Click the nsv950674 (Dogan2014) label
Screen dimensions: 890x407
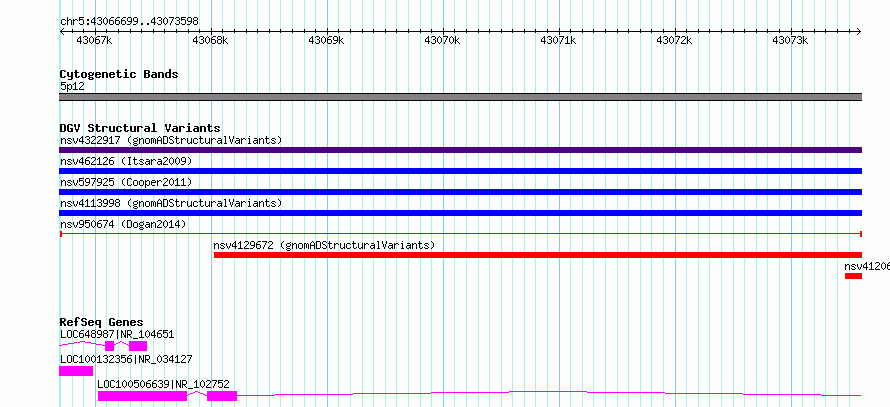coord(123,224)
